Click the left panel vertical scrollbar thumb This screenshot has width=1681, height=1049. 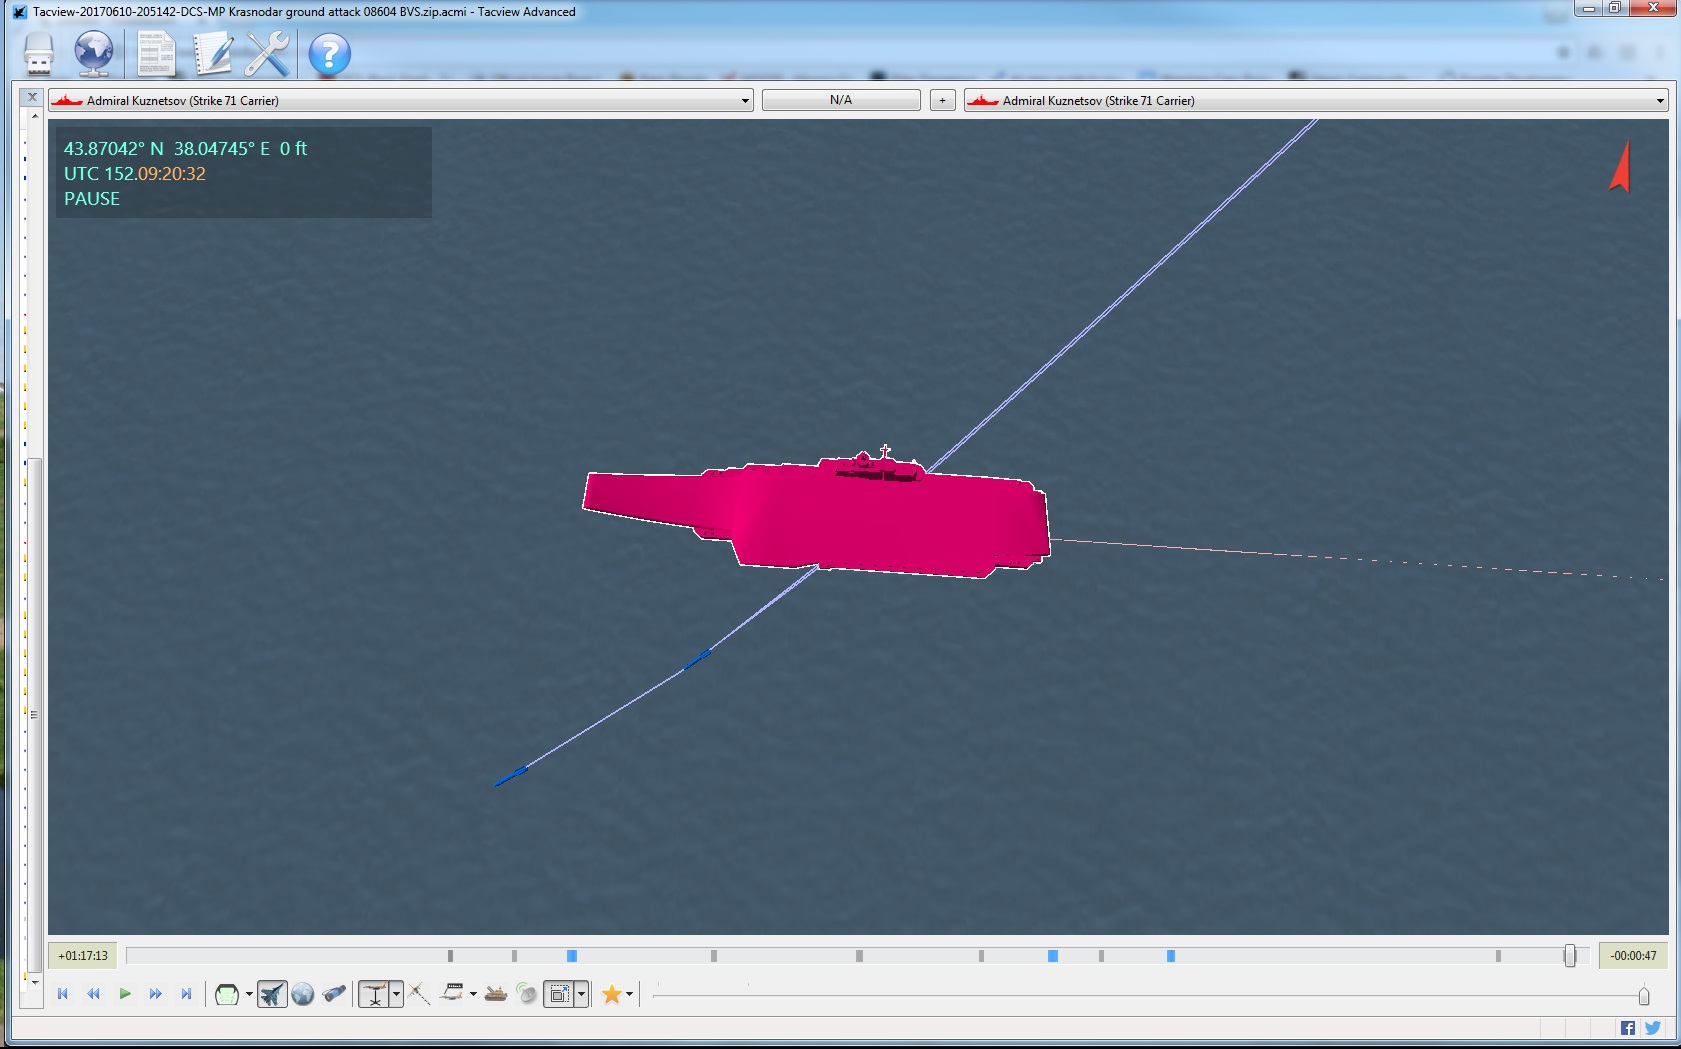pos(34,715)
